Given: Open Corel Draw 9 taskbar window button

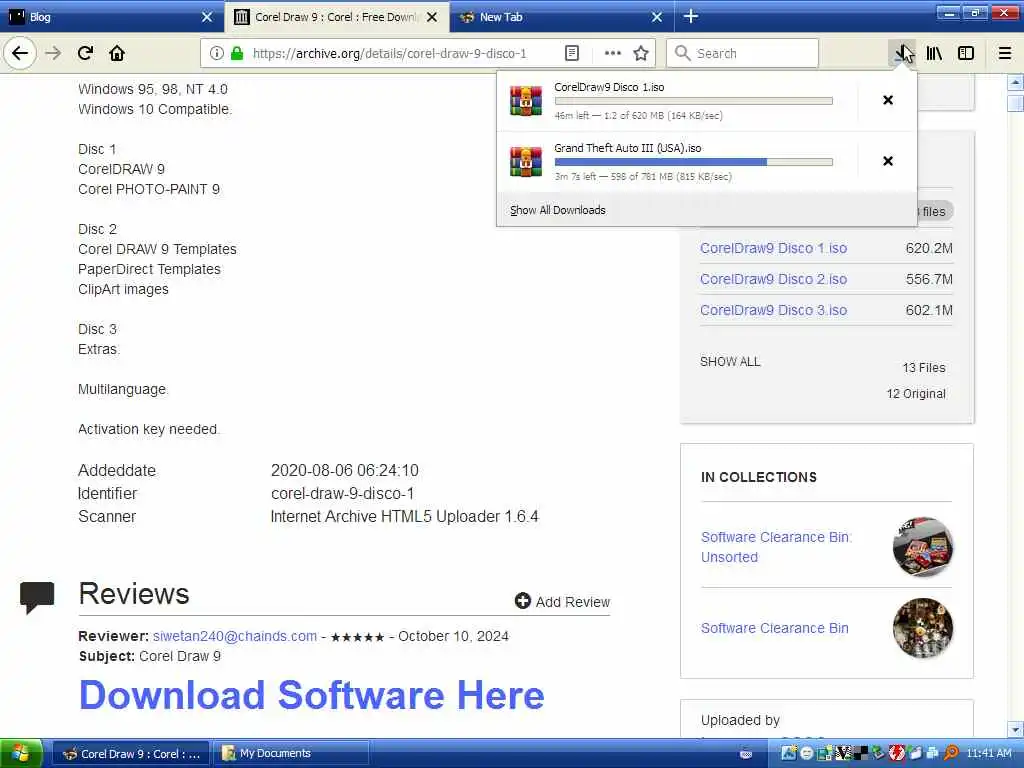Looking at the screenshot, I should [131, 754].
